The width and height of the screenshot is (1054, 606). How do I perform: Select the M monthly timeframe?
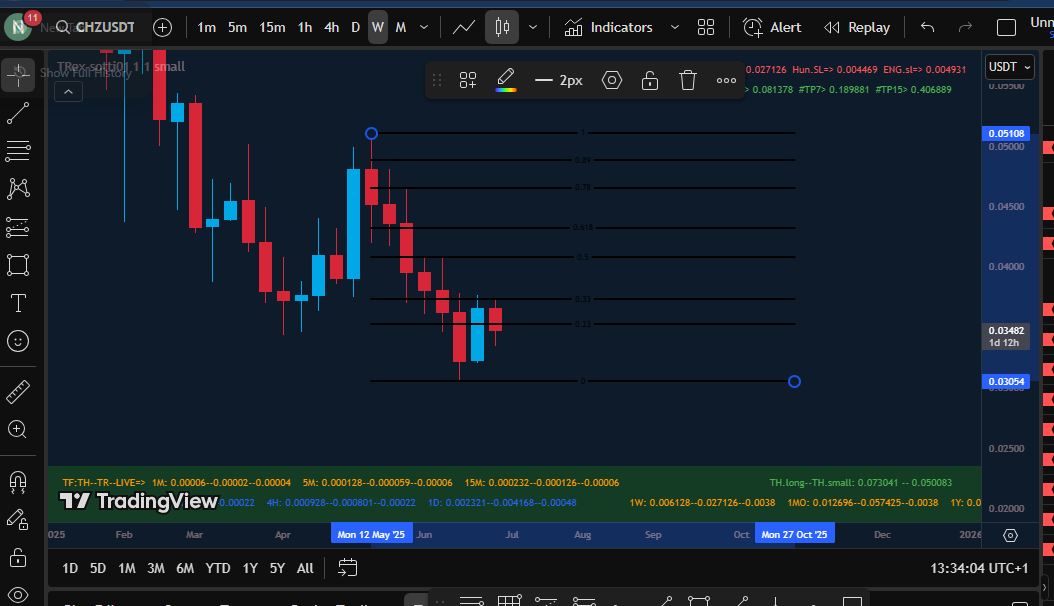[x=401, y=28]
